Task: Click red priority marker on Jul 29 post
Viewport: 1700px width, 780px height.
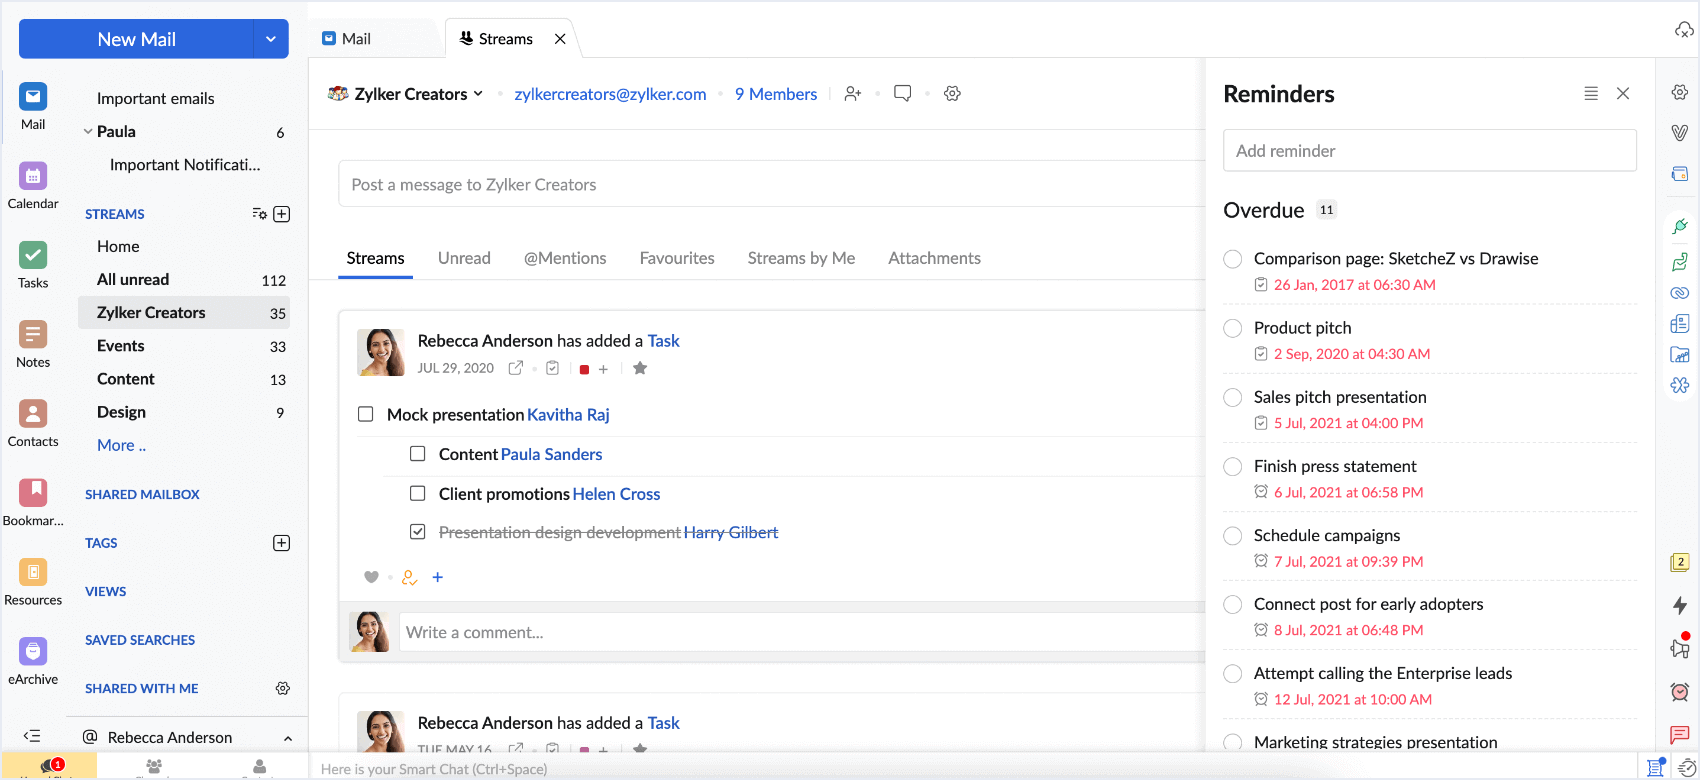Action: click(x=584, y=369)
